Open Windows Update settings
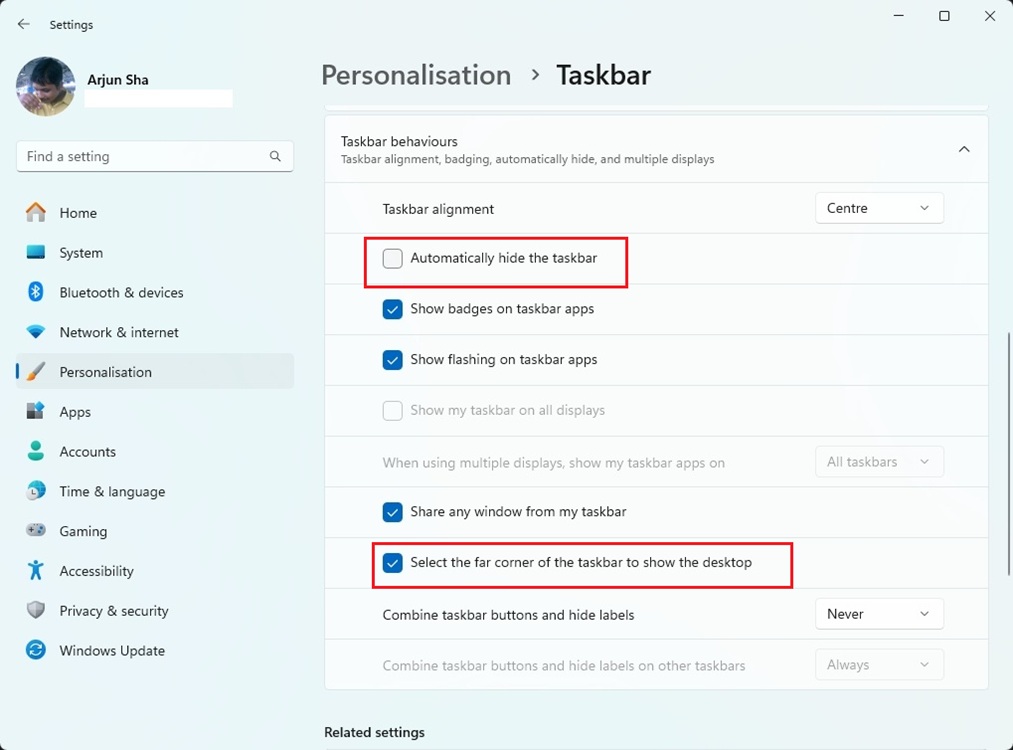1013x750 pixels. [154, 651]
